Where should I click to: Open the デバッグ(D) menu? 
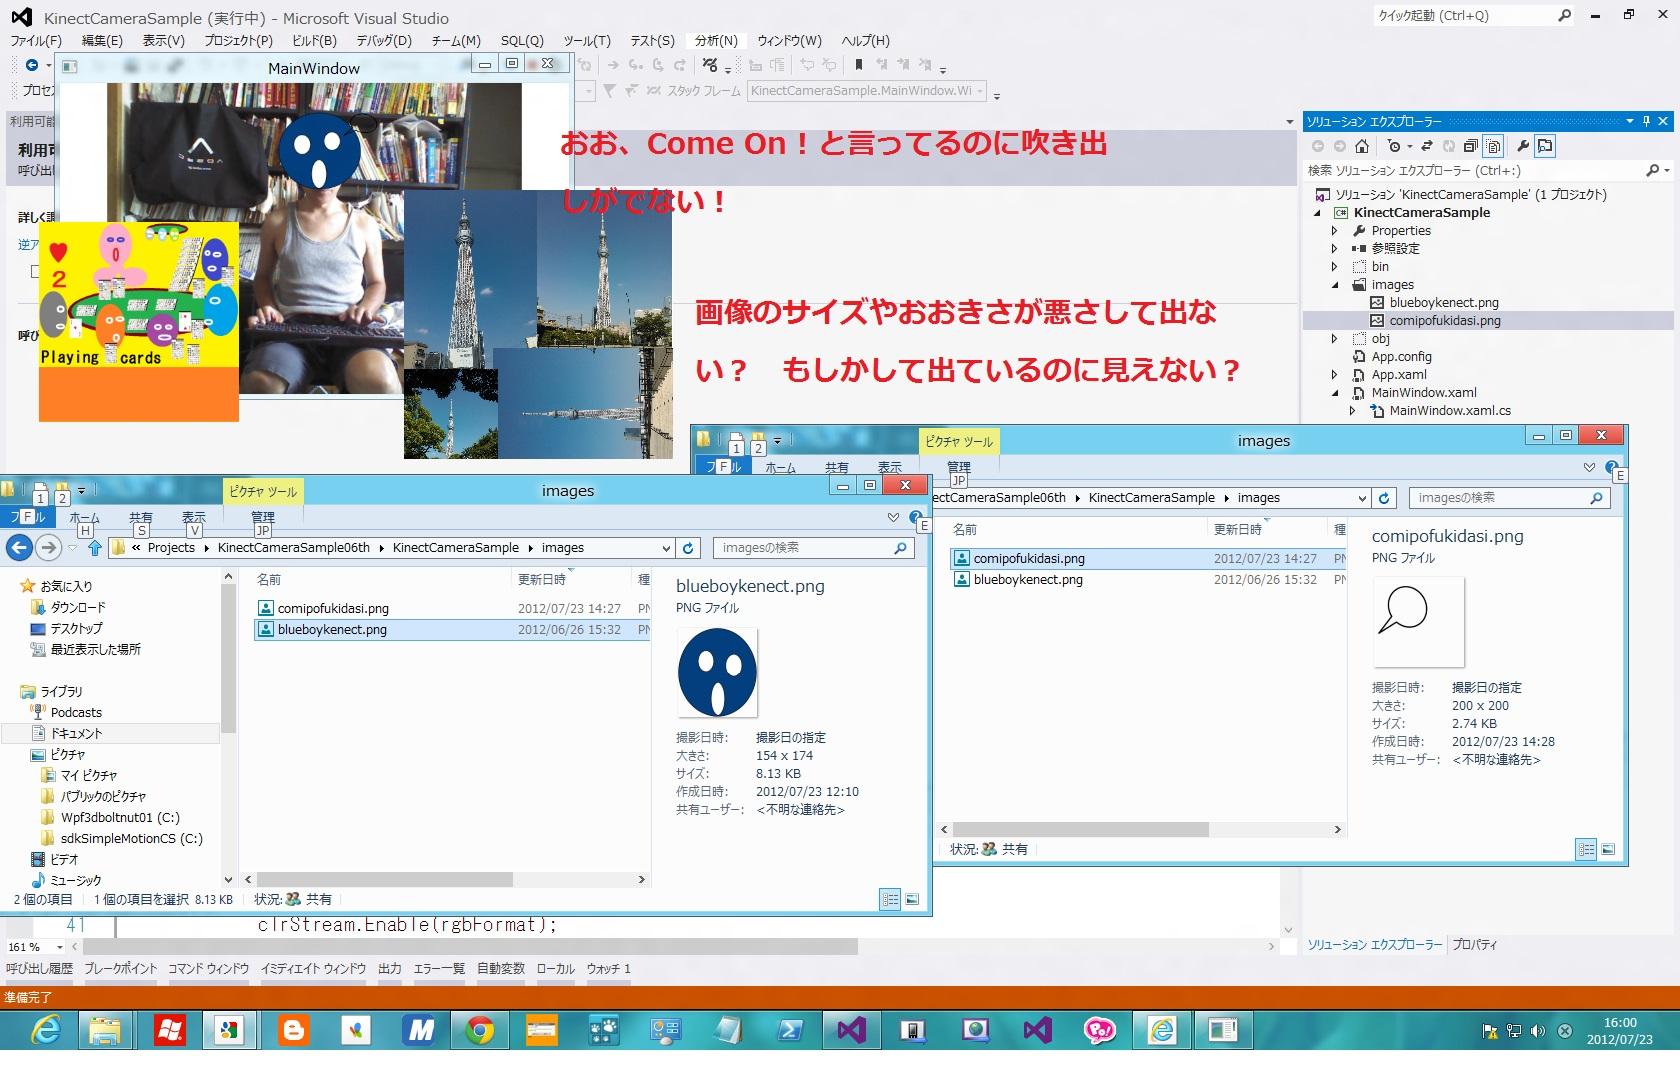tap(384, 41)
